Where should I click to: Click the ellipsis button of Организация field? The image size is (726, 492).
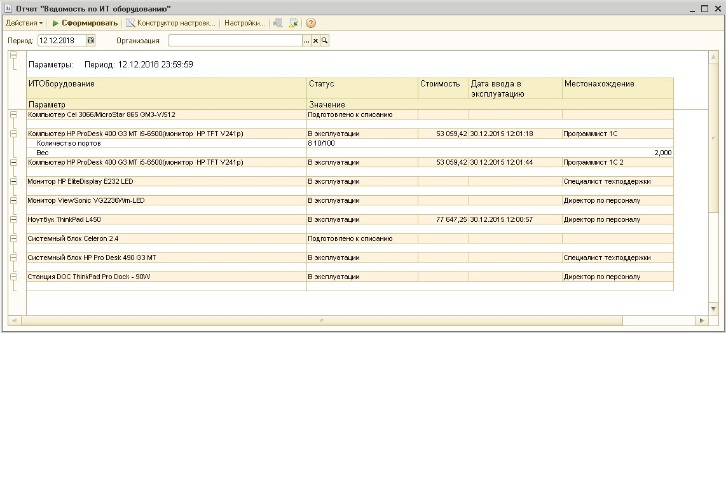(307, 41)
